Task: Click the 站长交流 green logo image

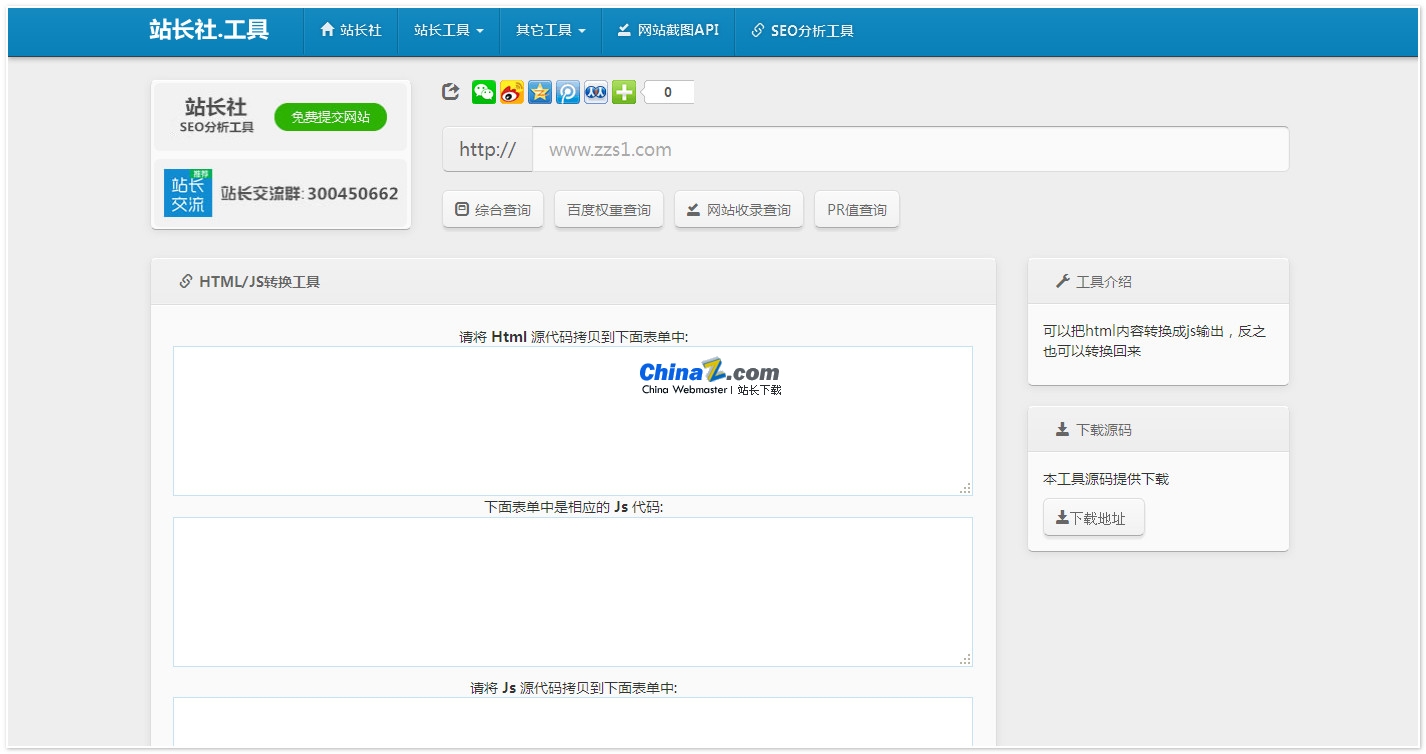Action: (188, 193)
